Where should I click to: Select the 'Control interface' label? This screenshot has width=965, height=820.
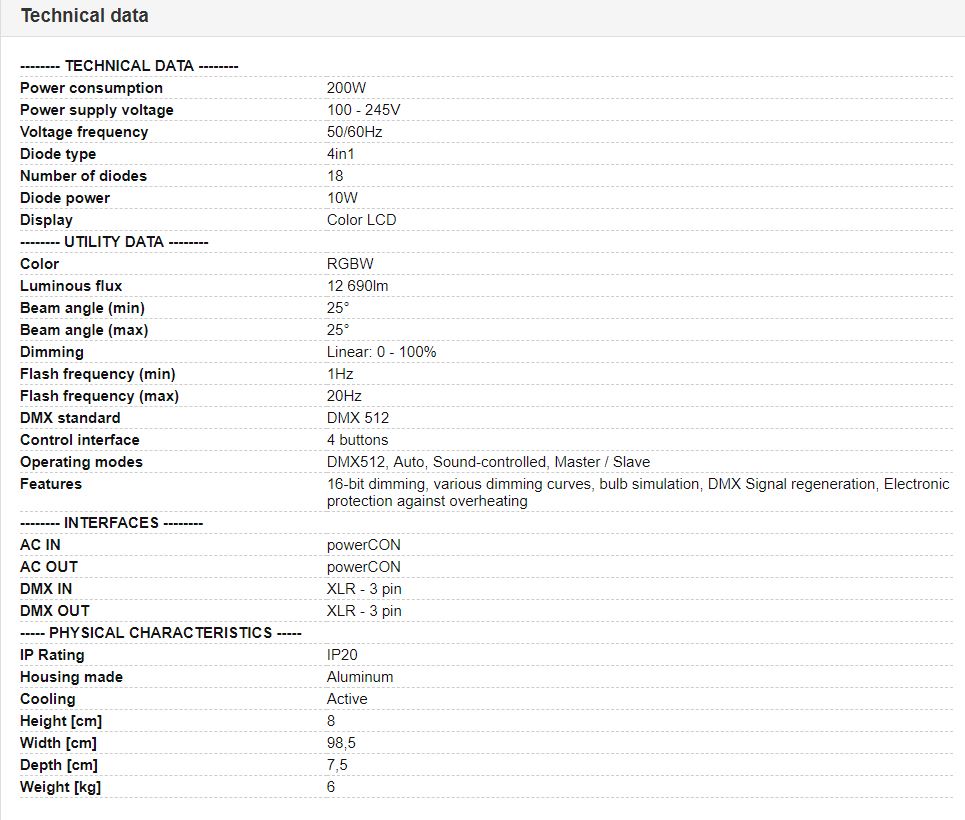79,440
